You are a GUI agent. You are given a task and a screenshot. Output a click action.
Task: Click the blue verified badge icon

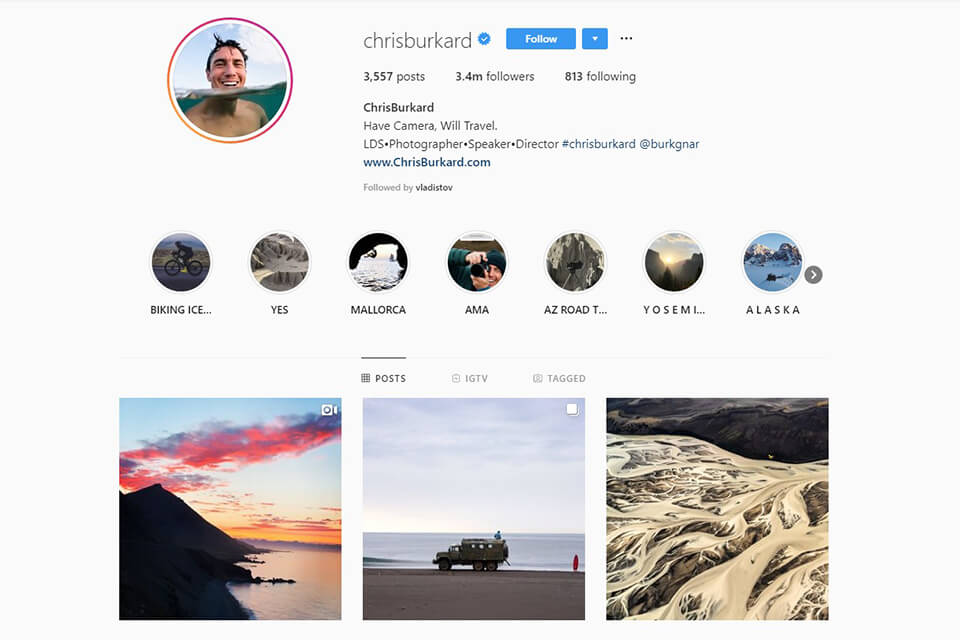click(x=484, y=39)
